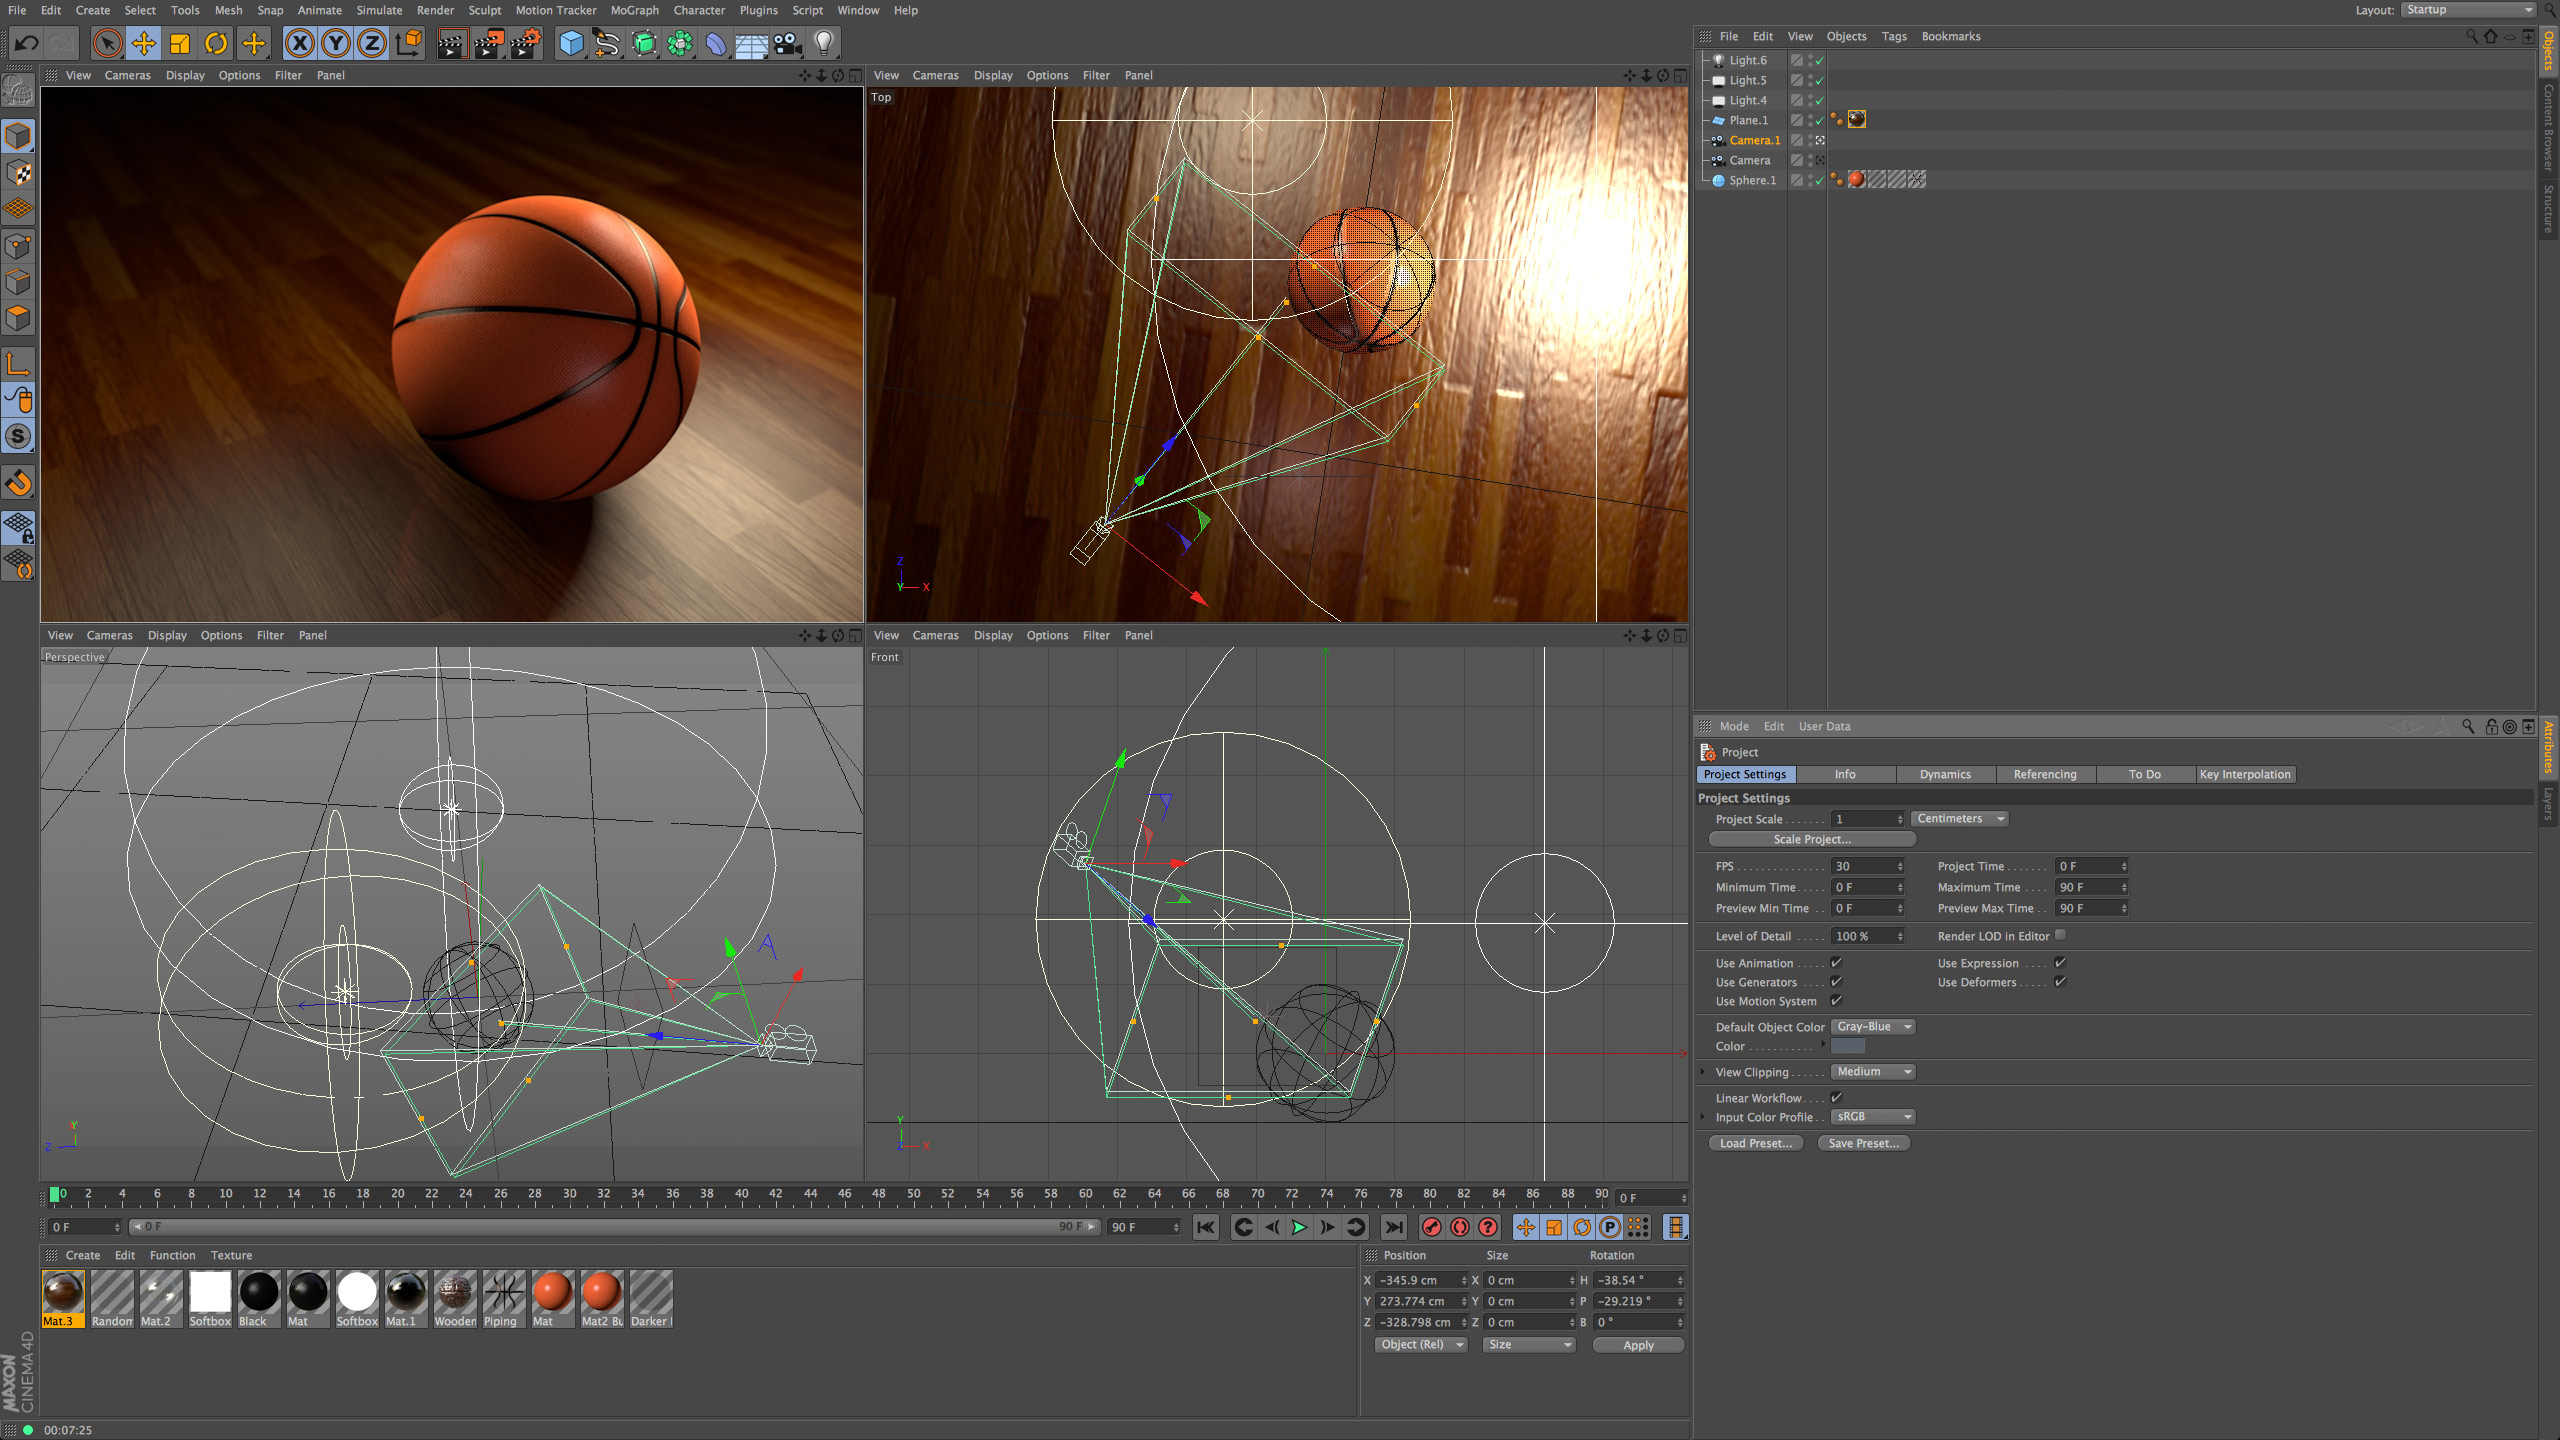Click the Load Preset button
2560x1440 pixels.
1755,1143
